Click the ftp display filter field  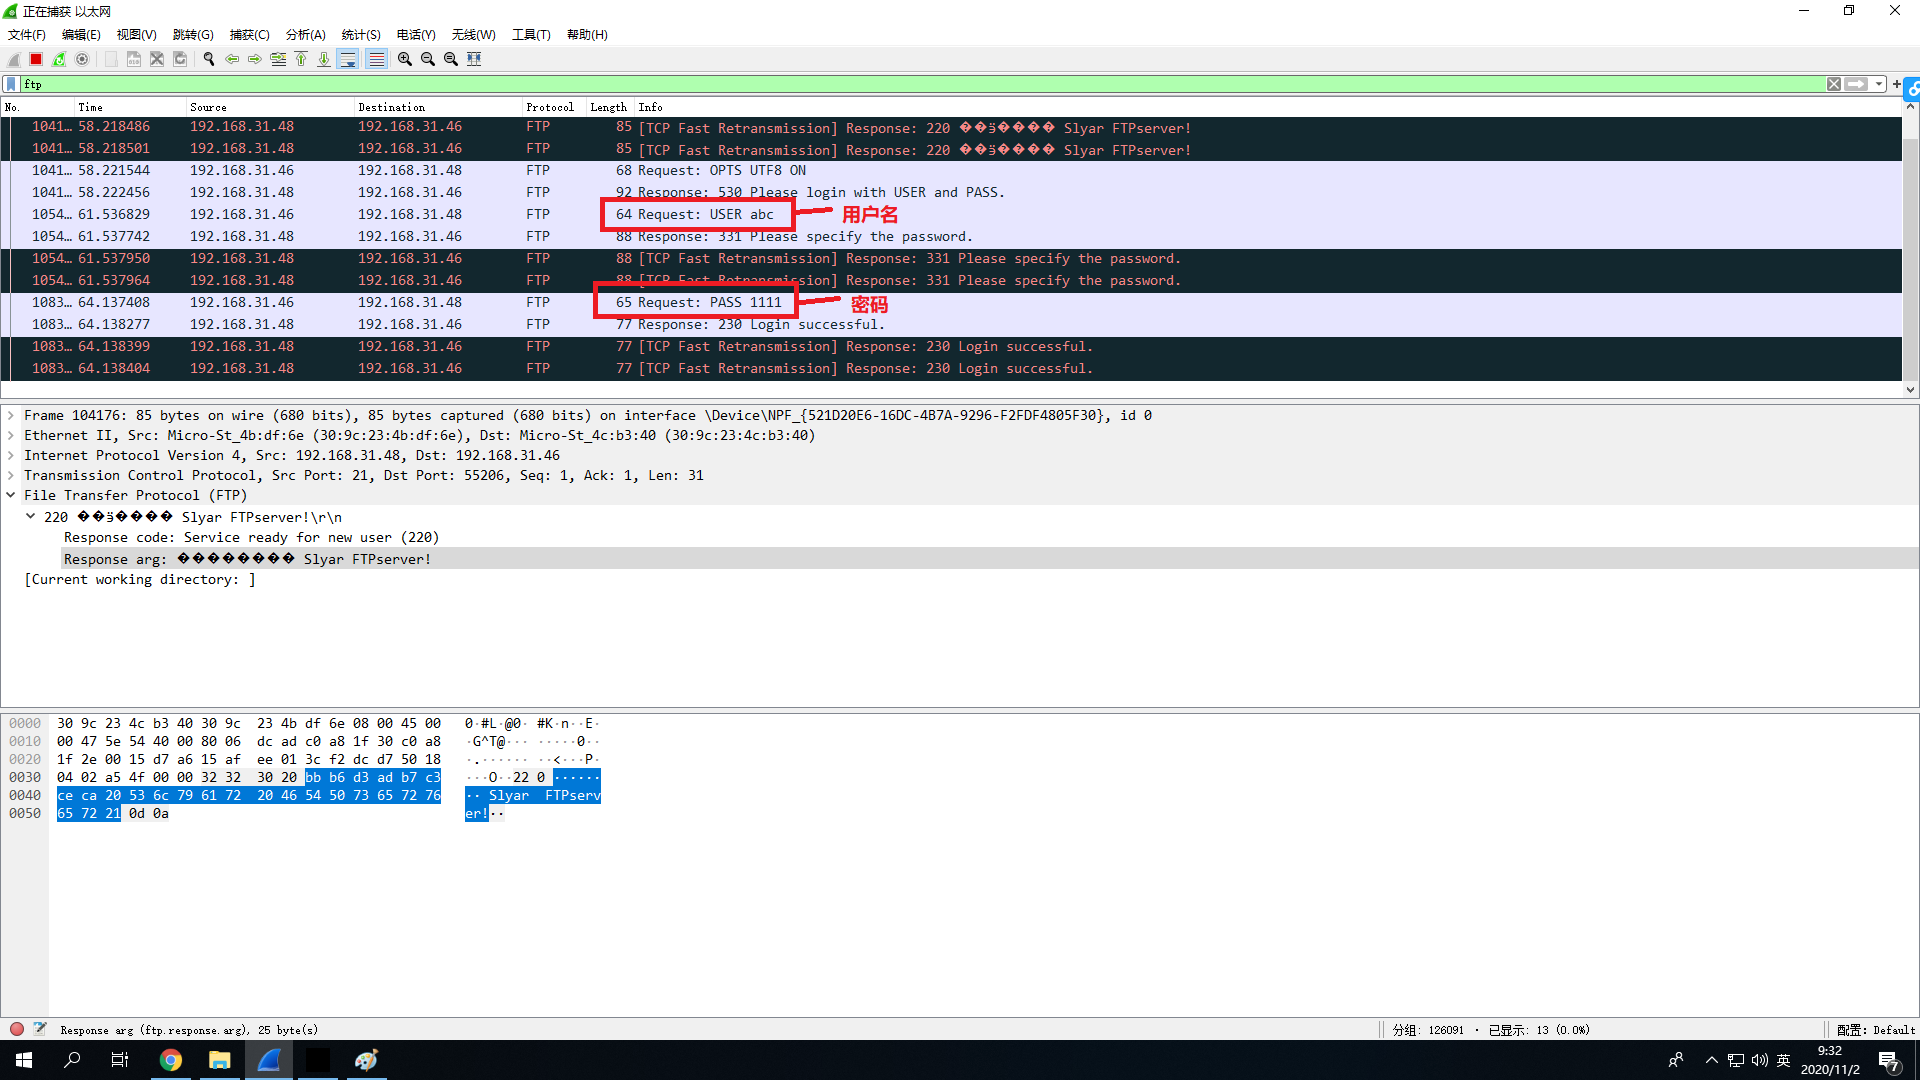pyautogui.click(x=900, y=84)
